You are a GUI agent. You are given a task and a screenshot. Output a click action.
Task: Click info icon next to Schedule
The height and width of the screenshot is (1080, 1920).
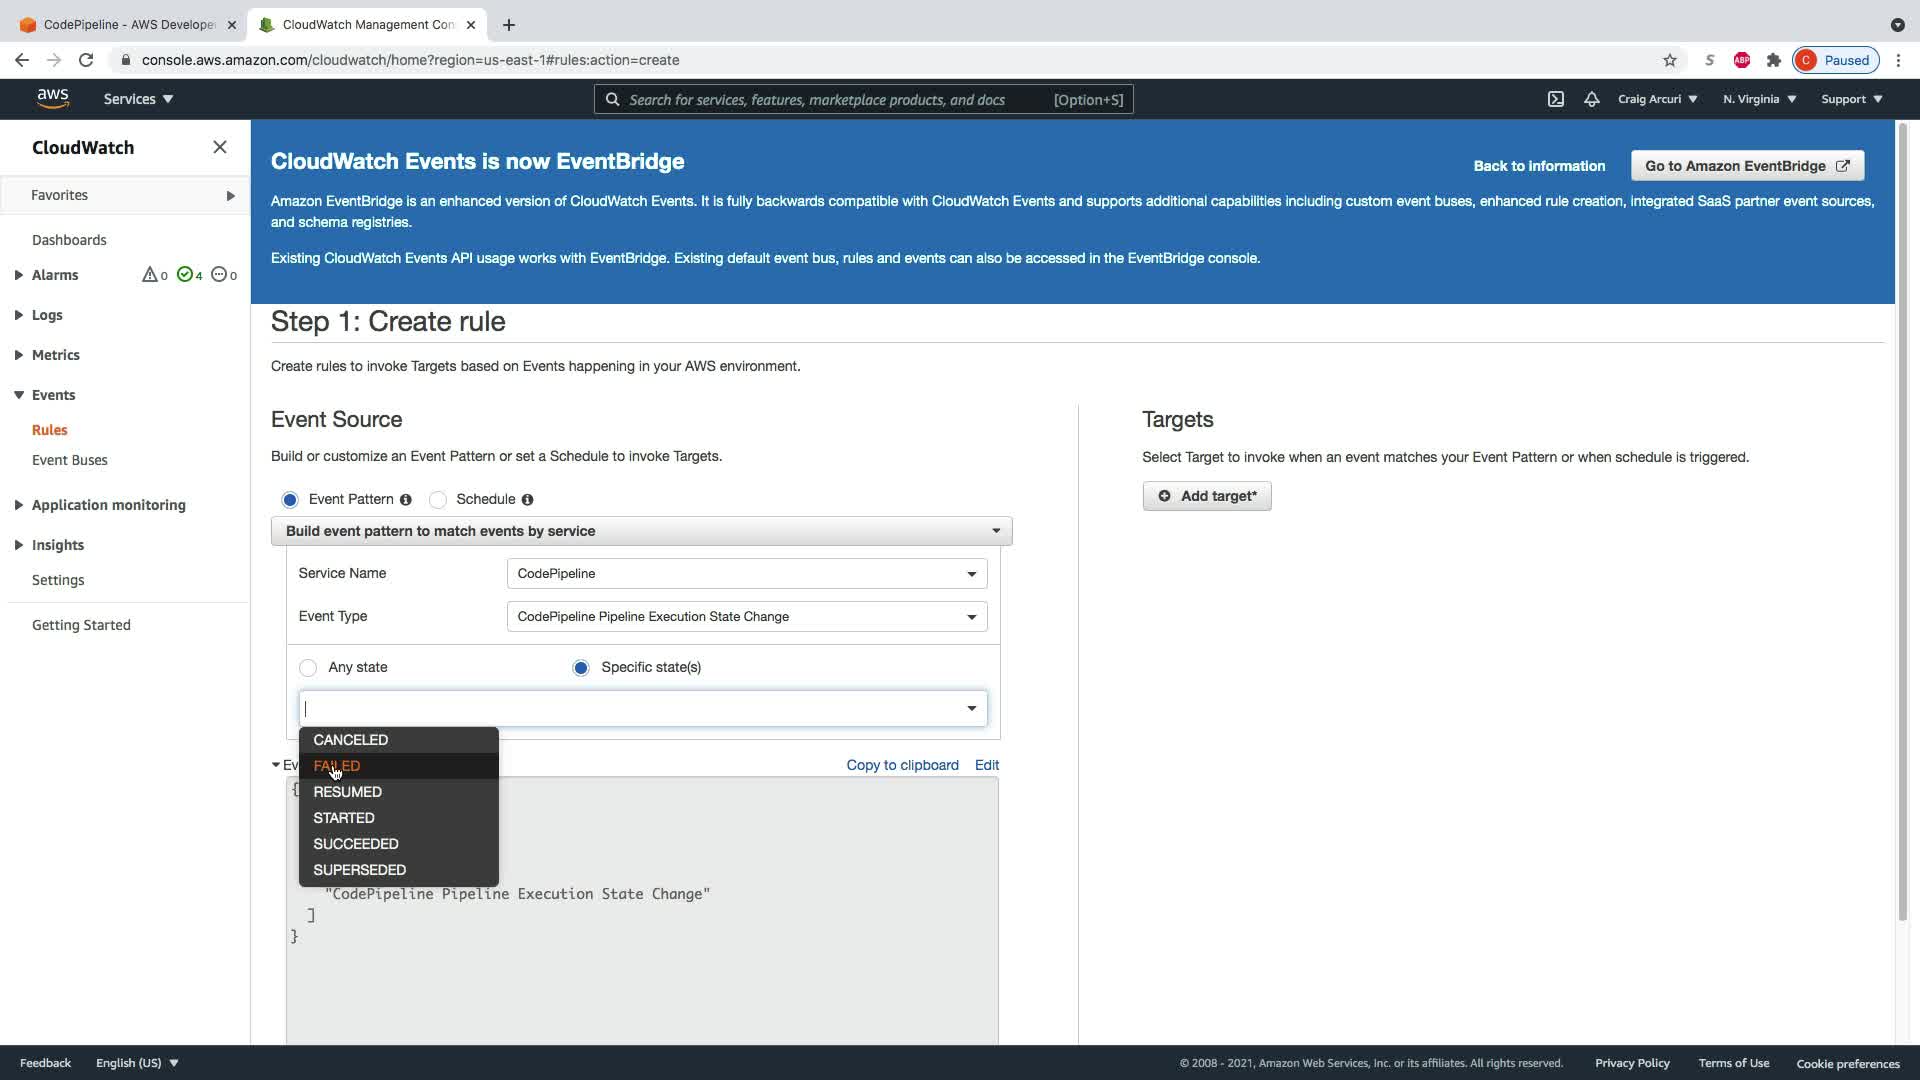pyautogui.click(x=527, y=500)
